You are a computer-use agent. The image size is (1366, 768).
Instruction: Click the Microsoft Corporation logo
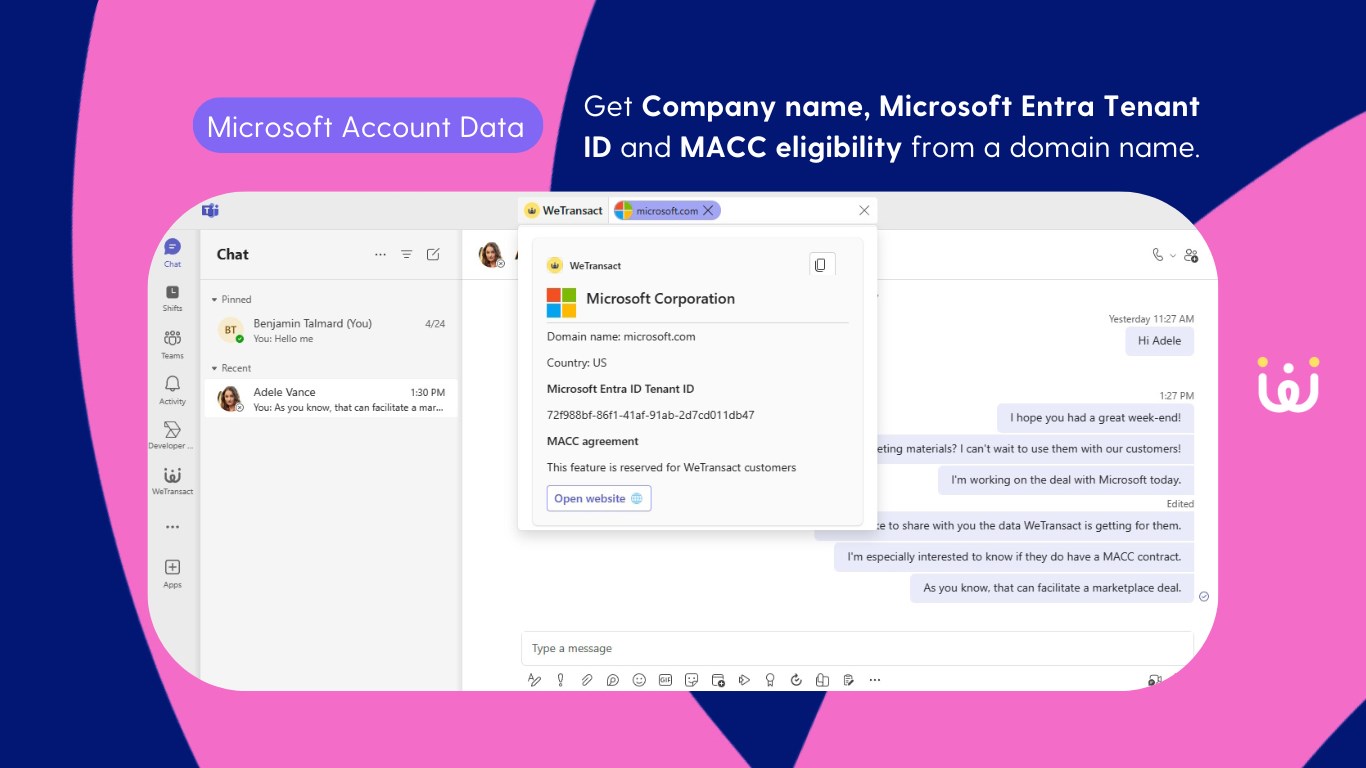(561, 302)
